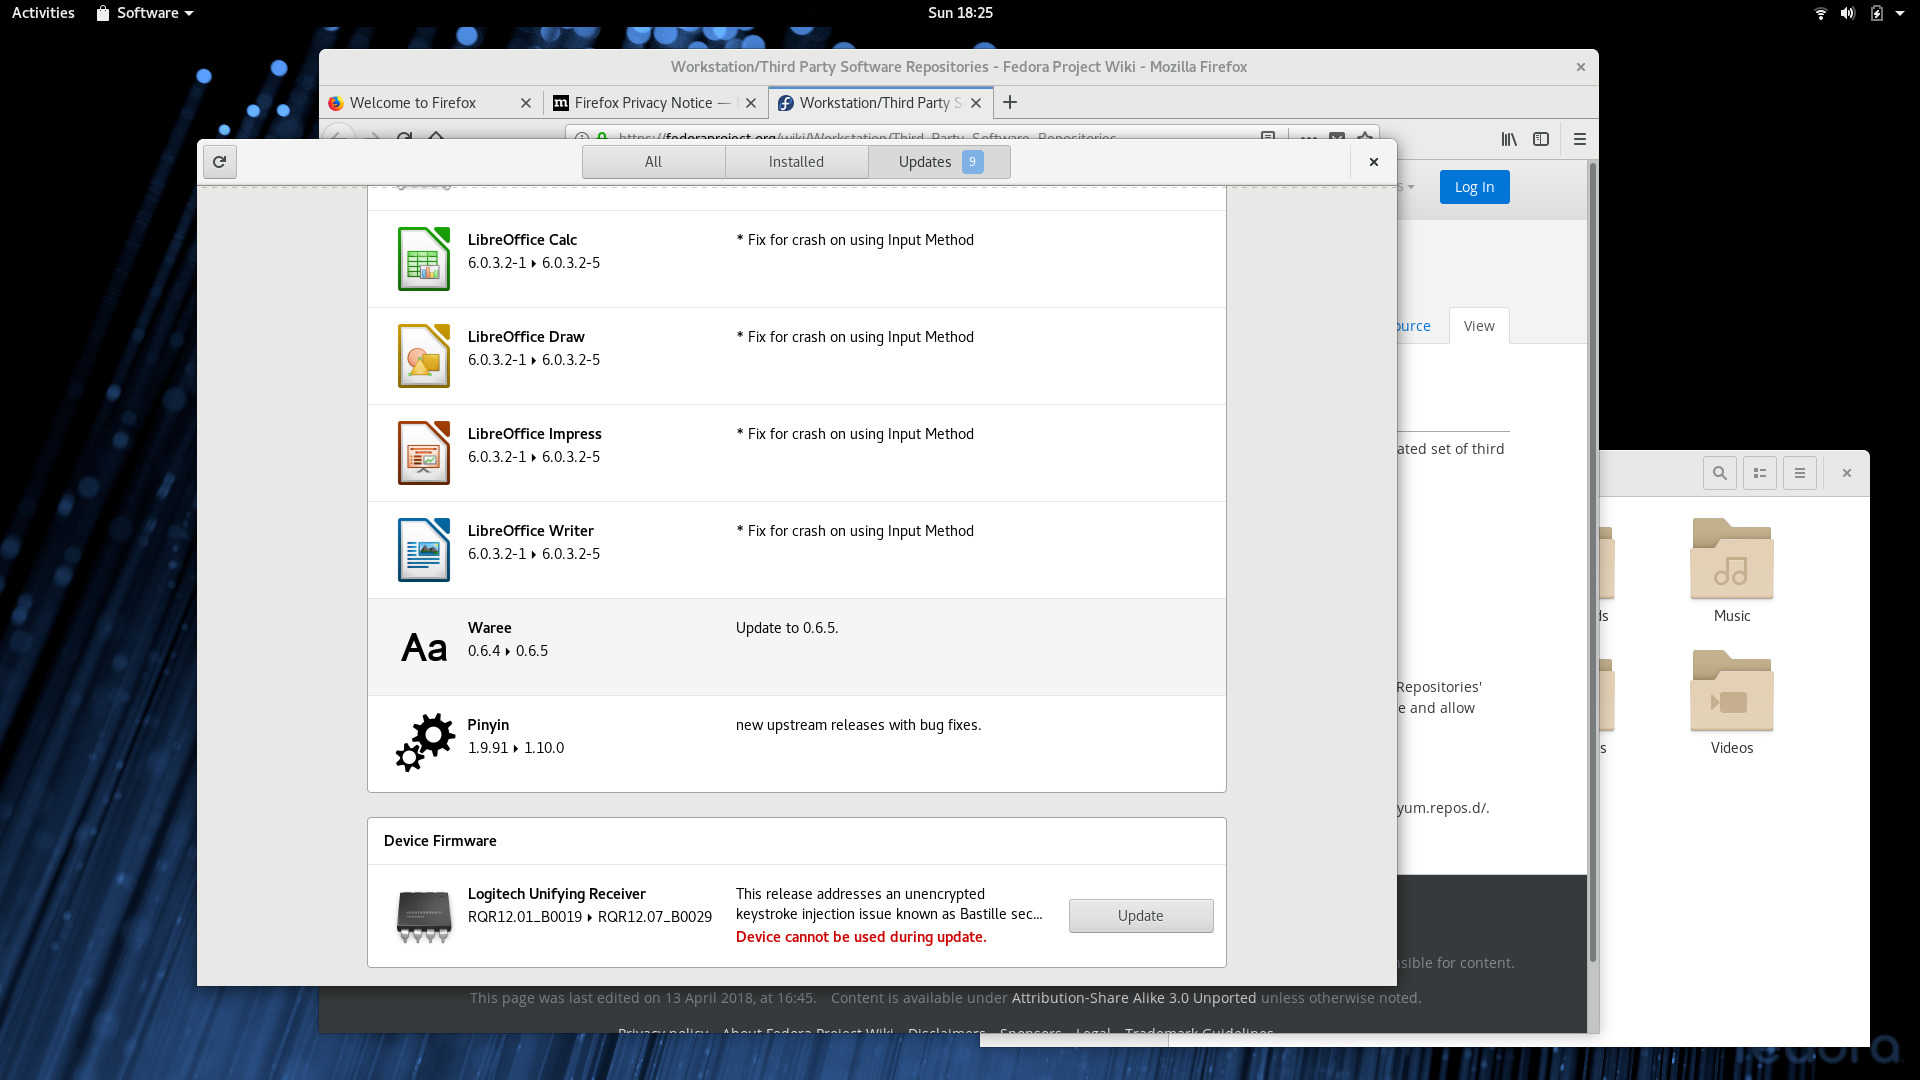Open the Software app menu in top bar

tap(145, 13)
